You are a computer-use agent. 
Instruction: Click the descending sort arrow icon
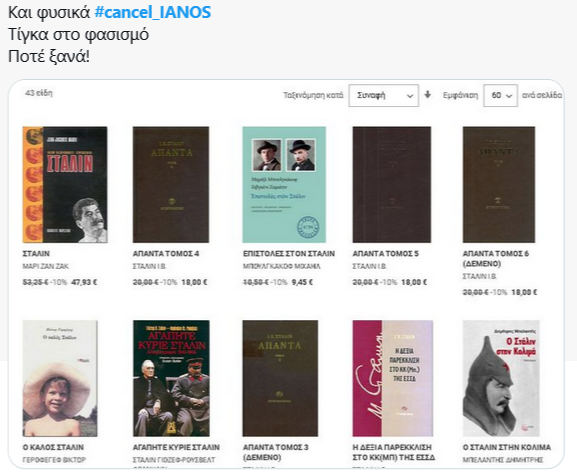(428, 95)
